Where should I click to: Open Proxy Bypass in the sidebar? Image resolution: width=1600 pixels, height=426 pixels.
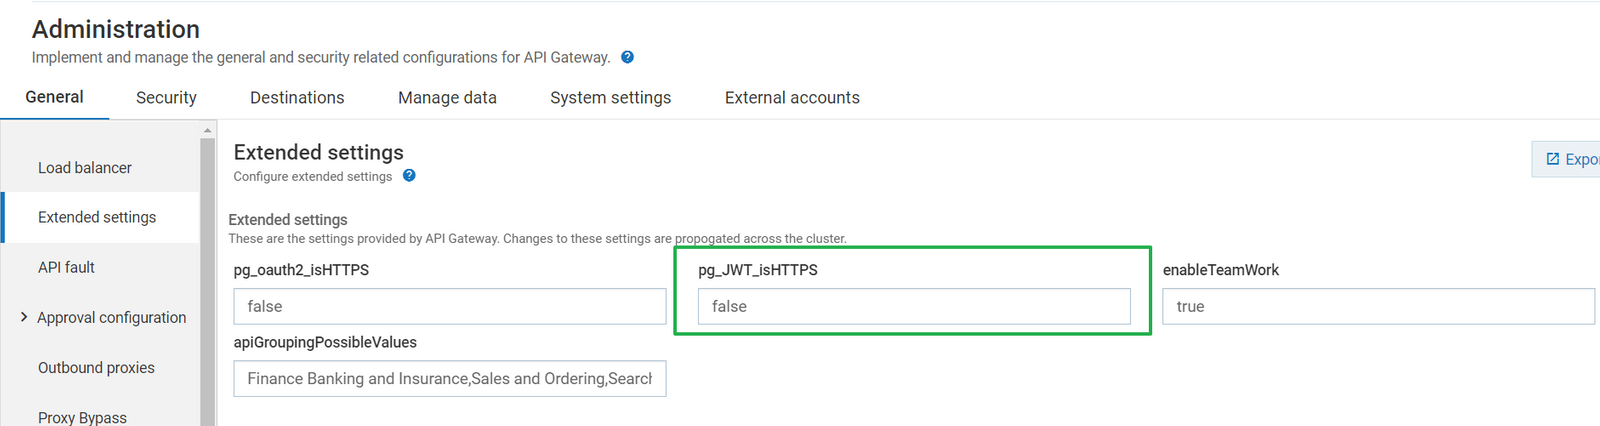[x=82, y=416]
